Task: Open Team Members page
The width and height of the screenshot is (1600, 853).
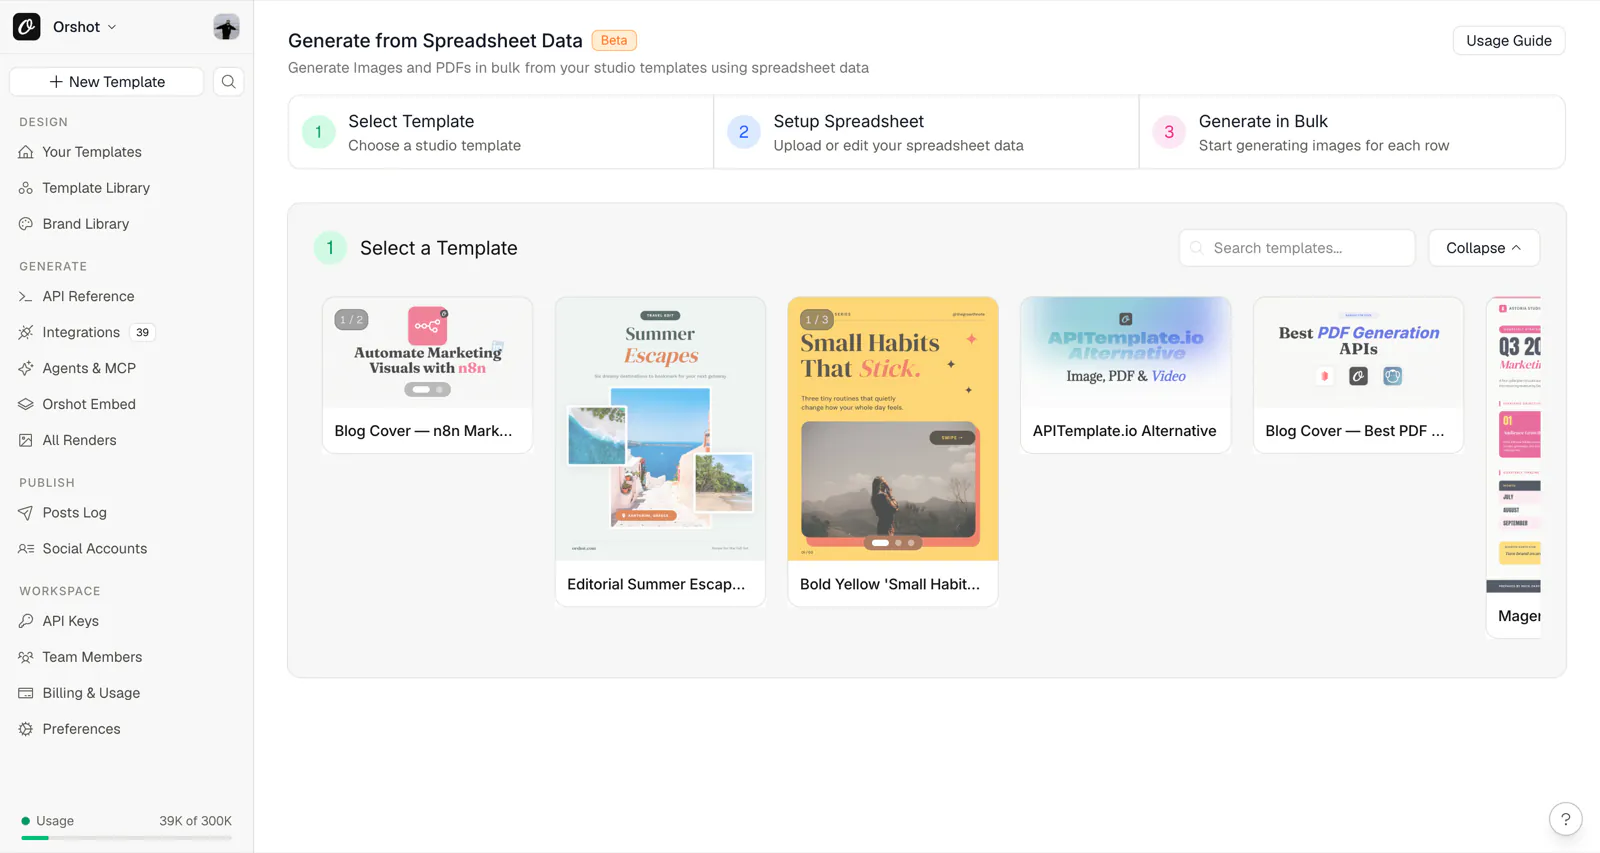Action: [x=92, y=657]
